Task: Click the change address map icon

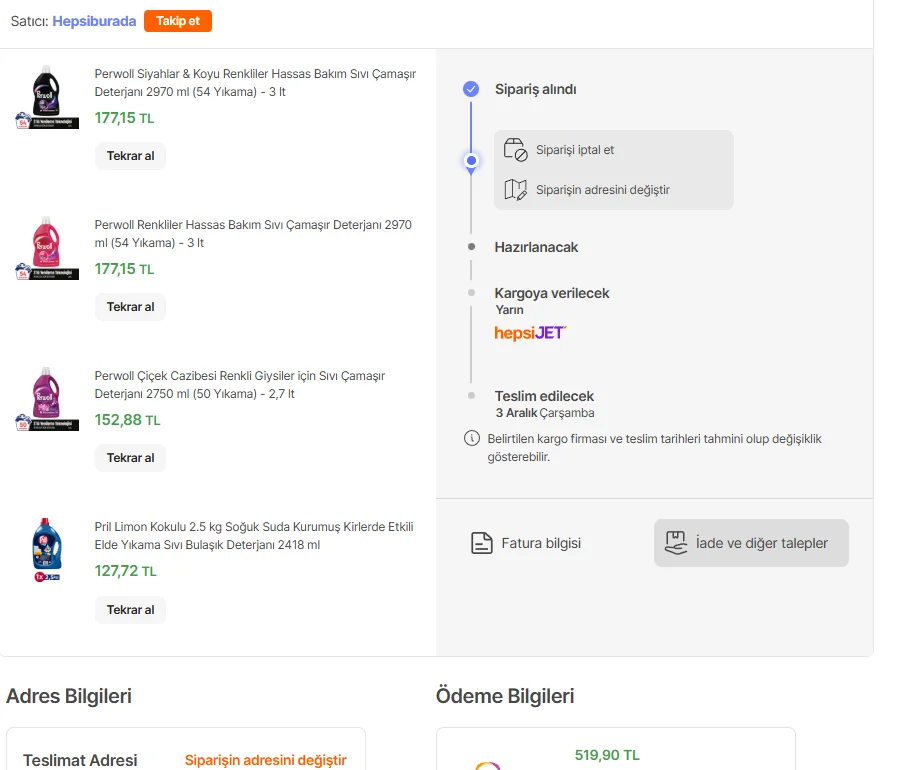Action: click(515, 190)
